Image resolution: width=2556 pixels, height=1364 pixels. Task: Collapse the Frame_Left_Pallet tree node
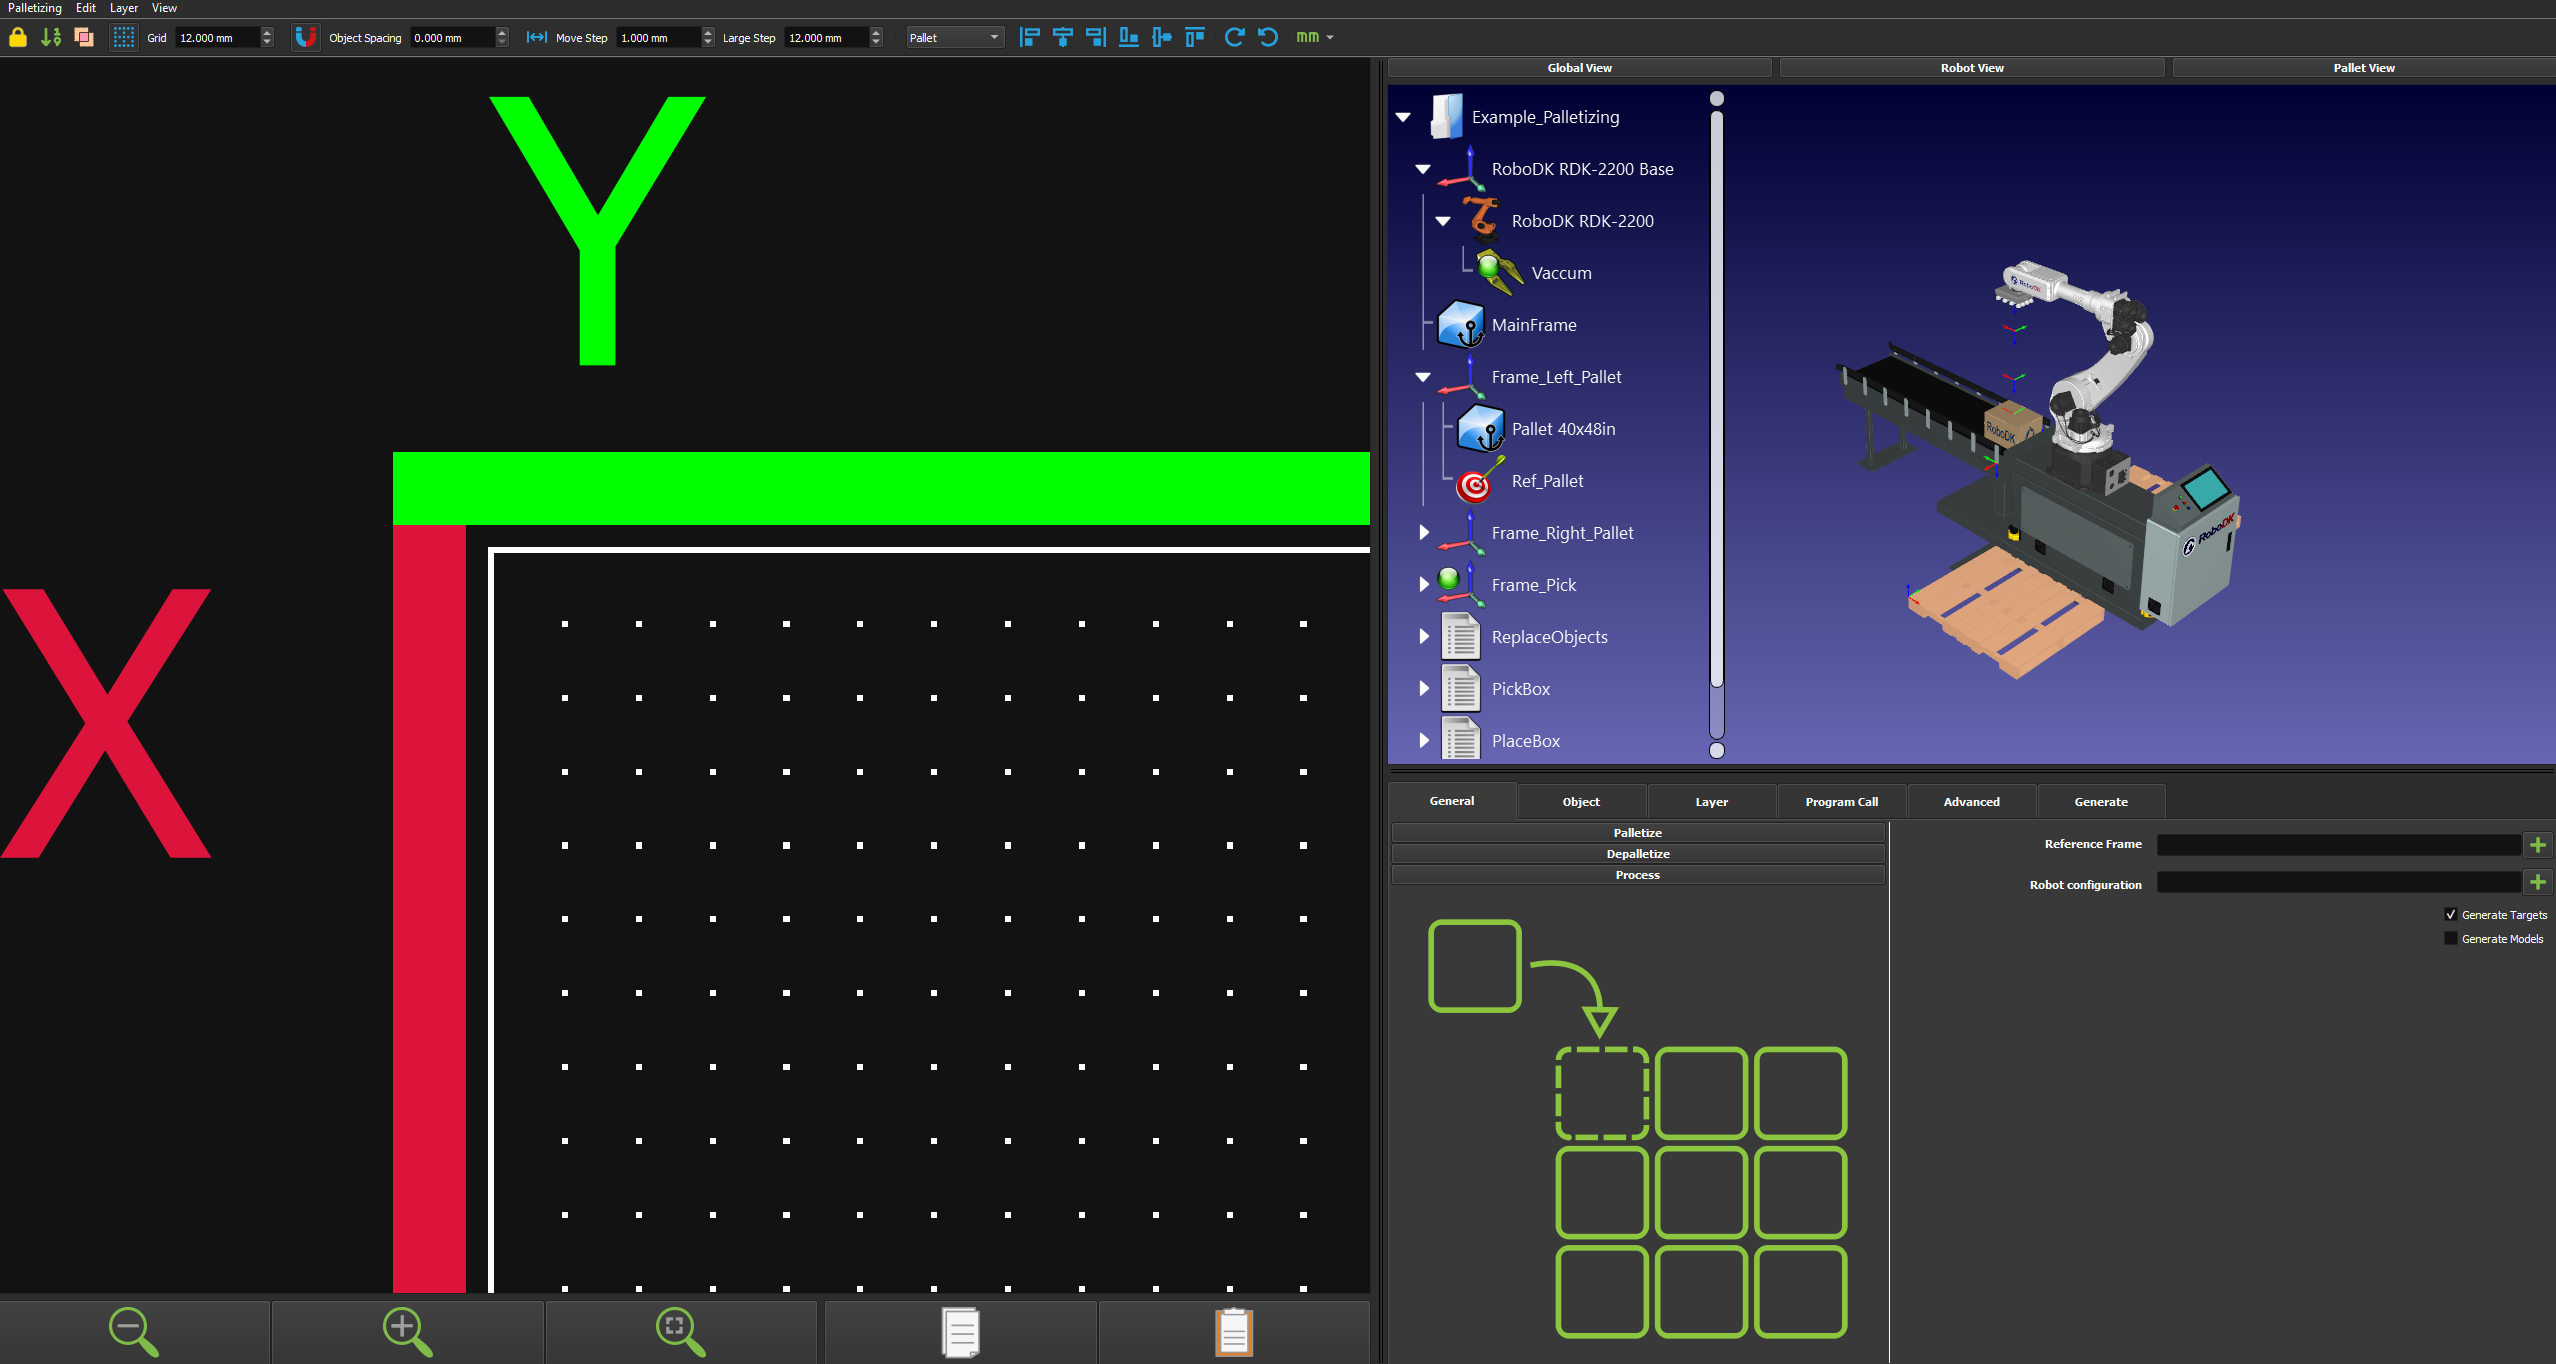pos(1423,377)
